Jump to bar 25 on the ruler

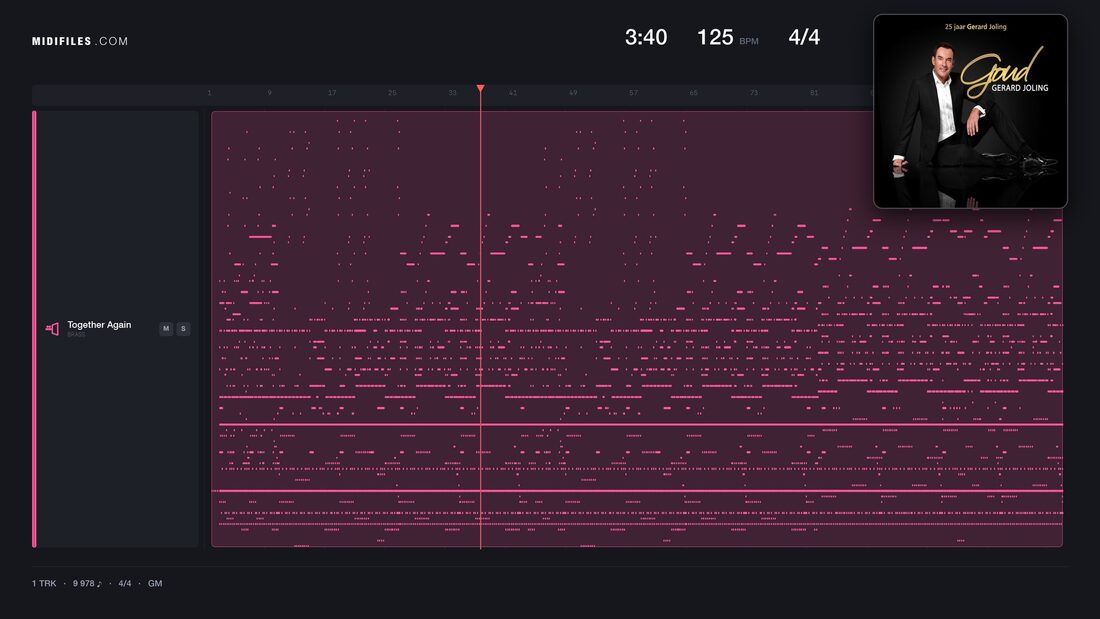coord(392,93)
